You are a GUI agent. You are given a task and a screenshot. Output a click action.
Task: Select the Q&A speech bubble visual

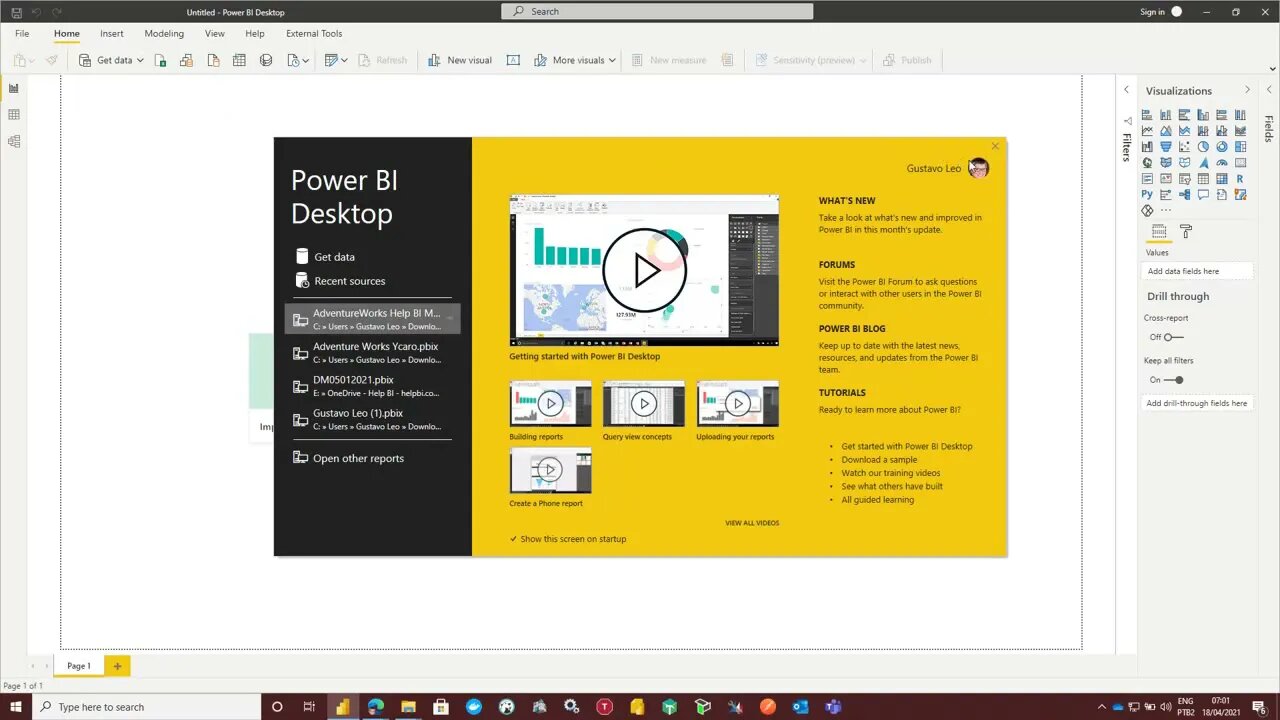(1203, 194)
